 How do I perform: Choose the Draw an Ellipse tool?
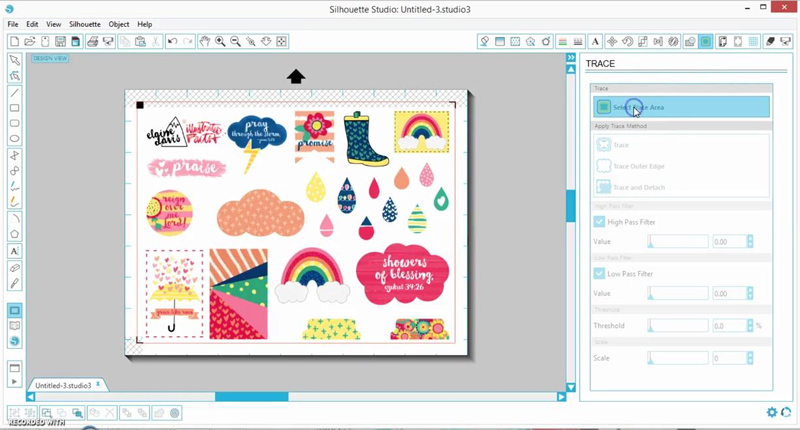click(x=14, y=138)
